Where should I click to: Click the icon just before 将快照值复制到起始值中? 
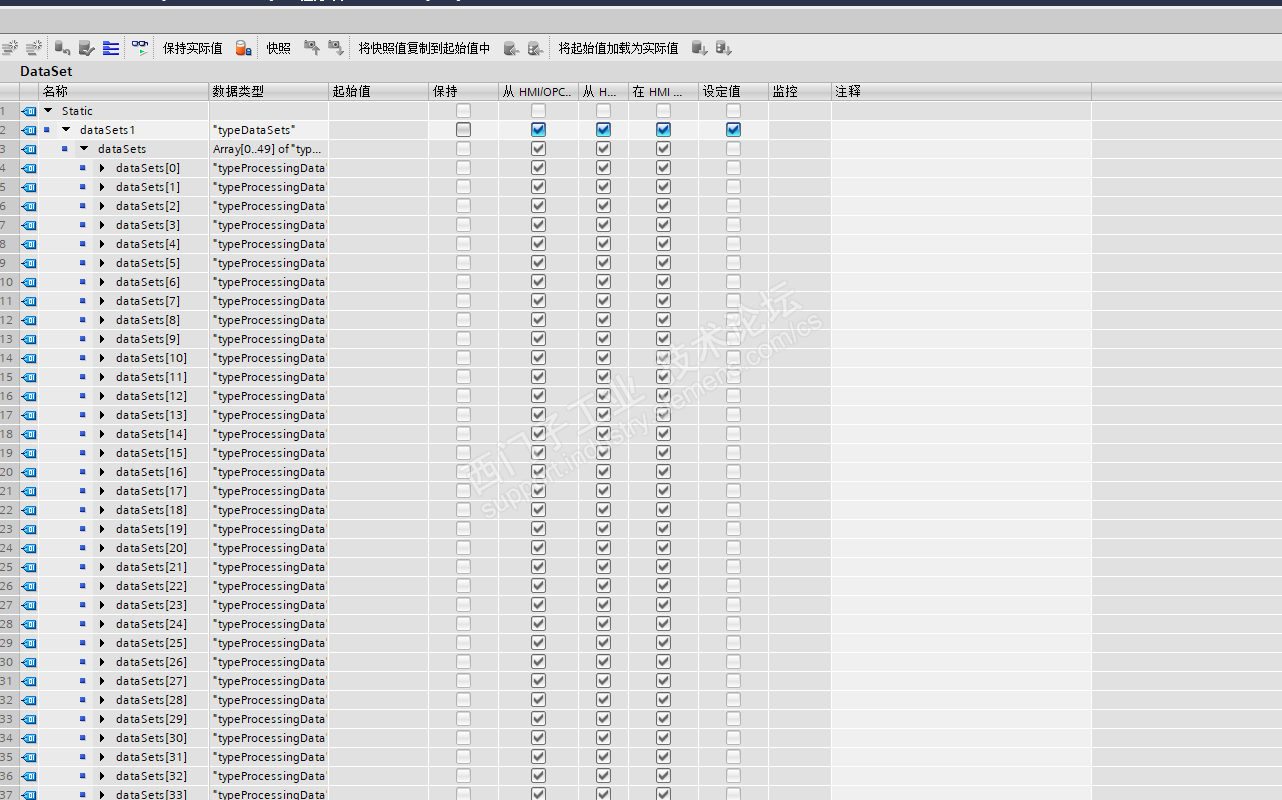pos(336,47)
